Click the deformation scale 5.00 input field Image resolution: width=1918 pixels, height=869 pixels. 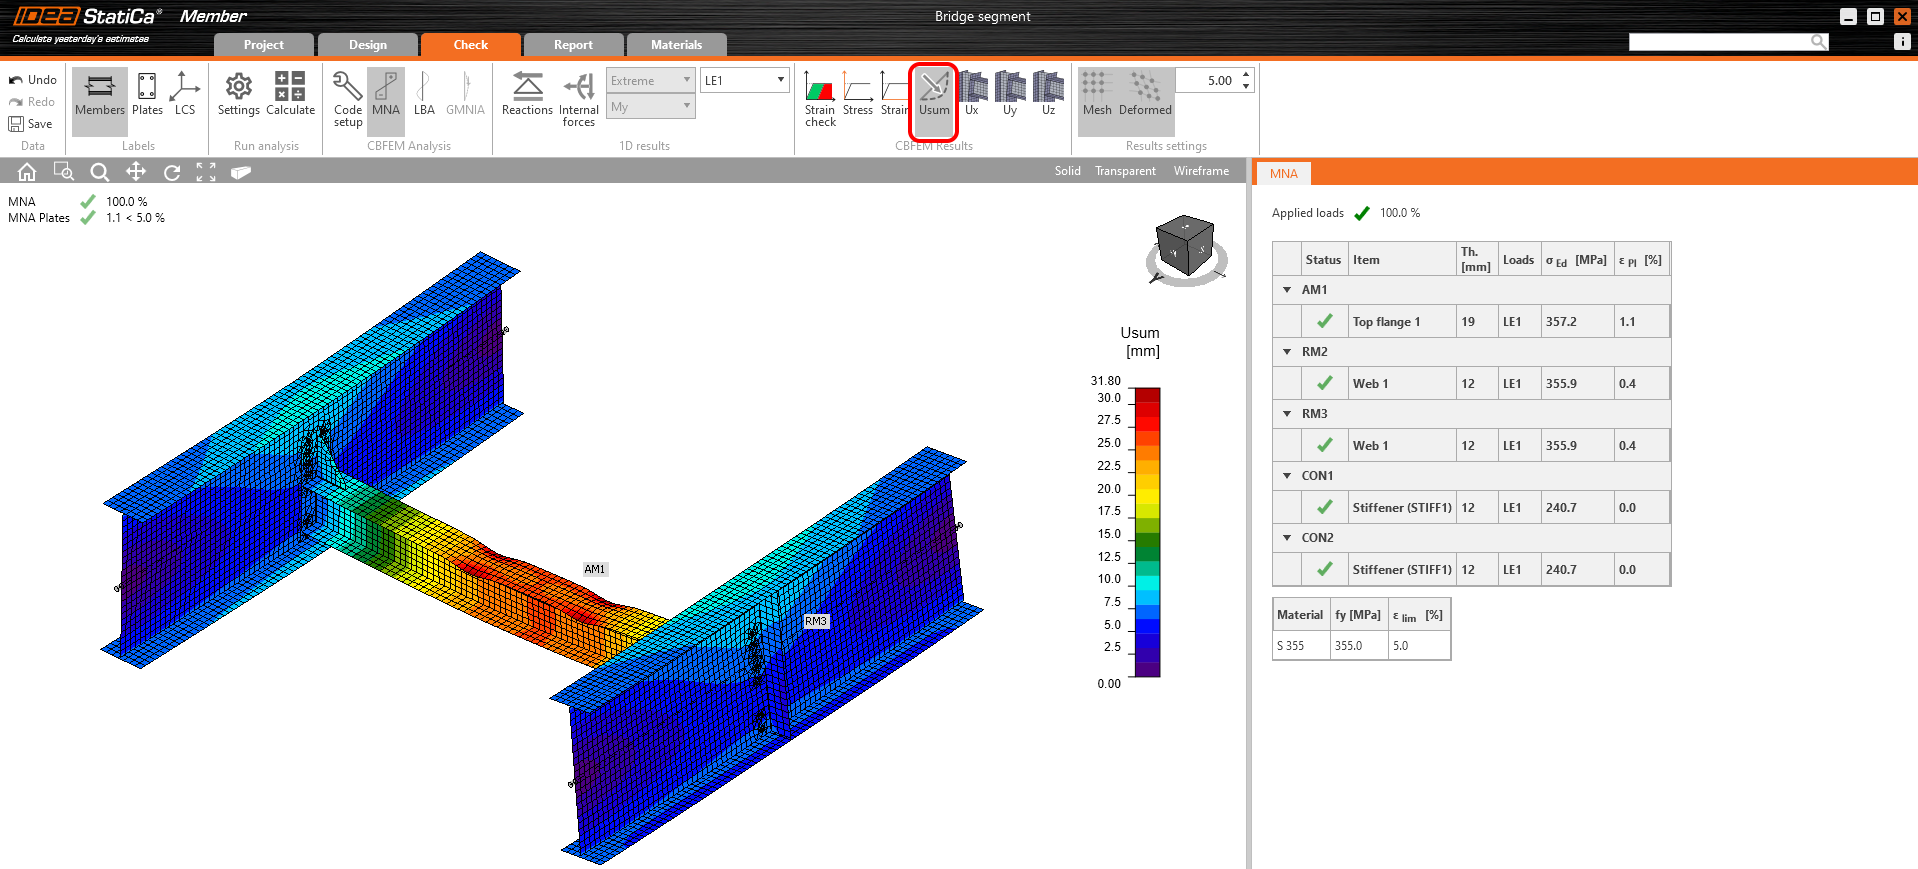point(1208,80)
